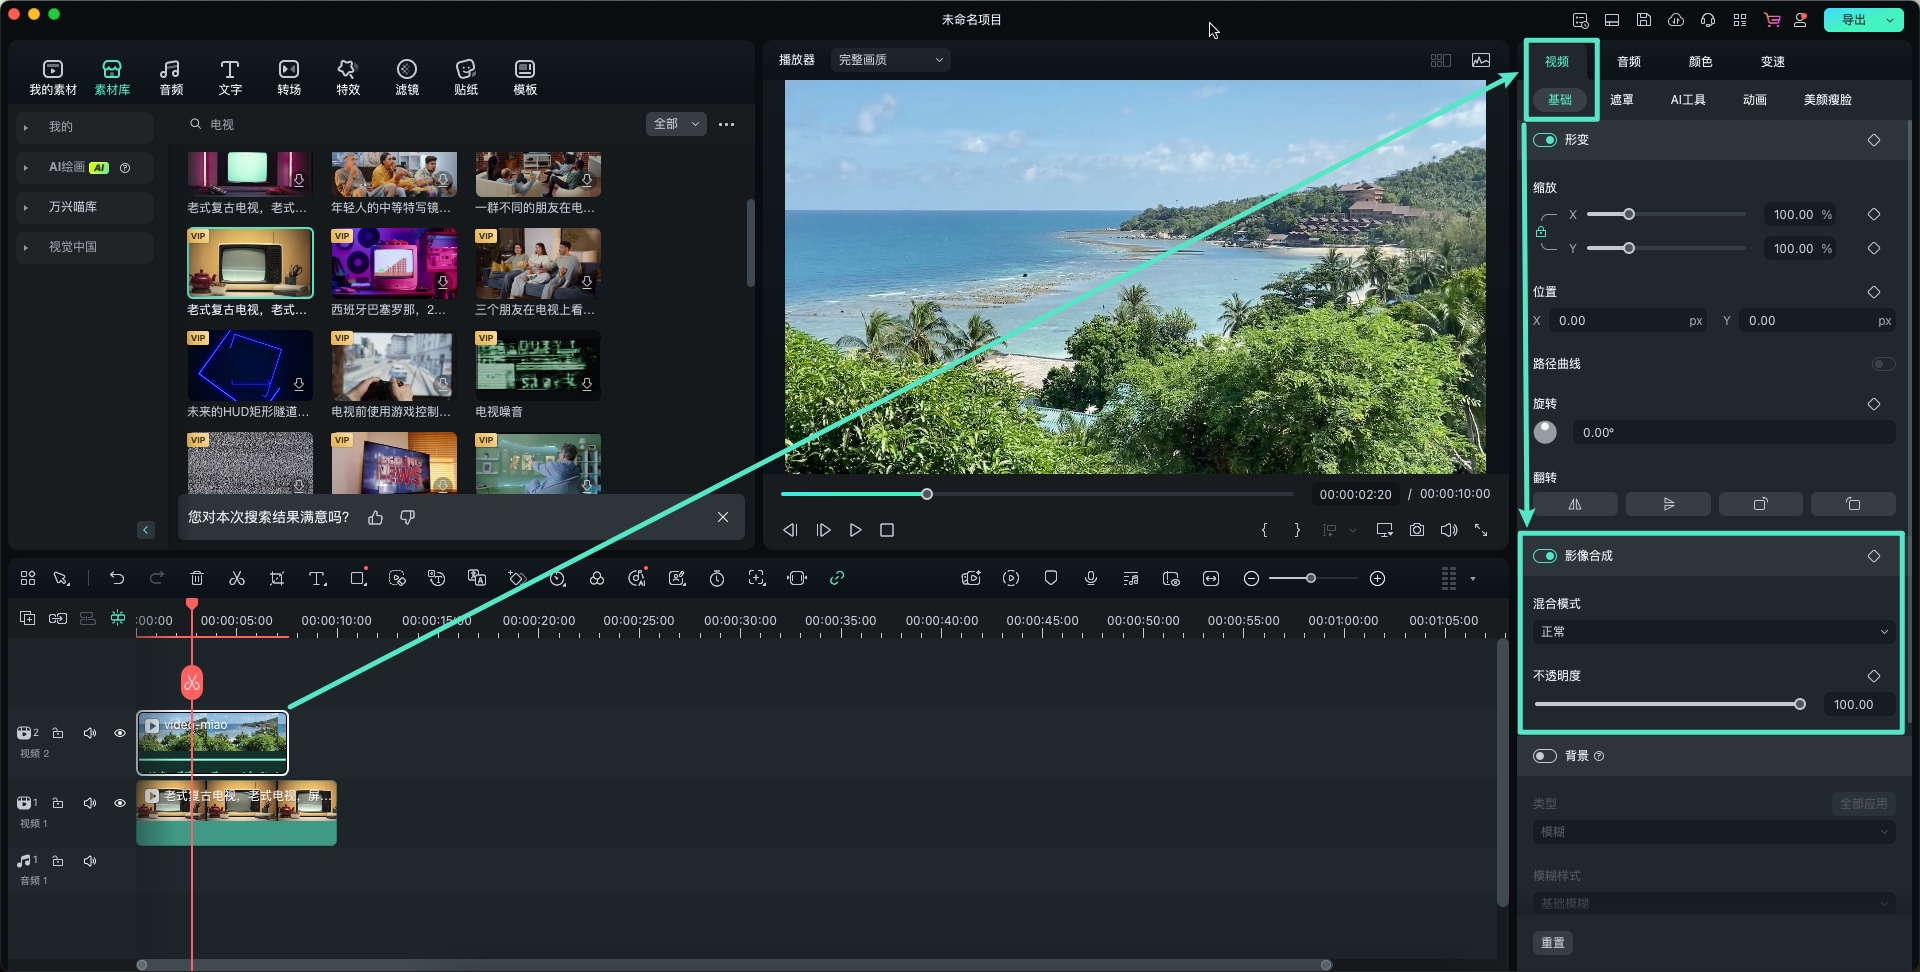Viewport: 1920px width, 972px height.
Task: Open the more options ellipsis button
Action: [727, 124]
